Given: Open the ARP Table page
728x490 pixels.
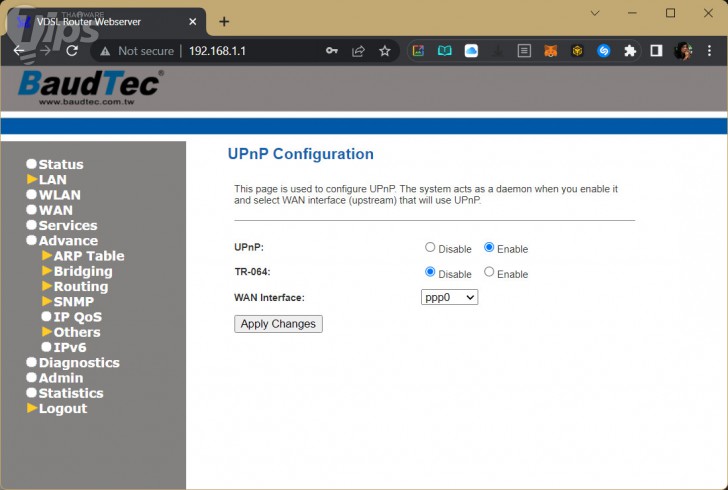Looking at the screenshot, I should (89, 256).
